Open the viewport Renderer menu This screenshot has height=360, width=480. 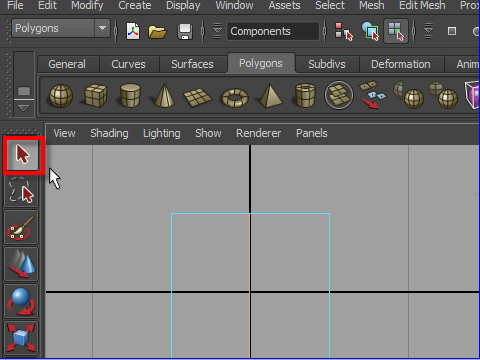(x=259, y=133)
